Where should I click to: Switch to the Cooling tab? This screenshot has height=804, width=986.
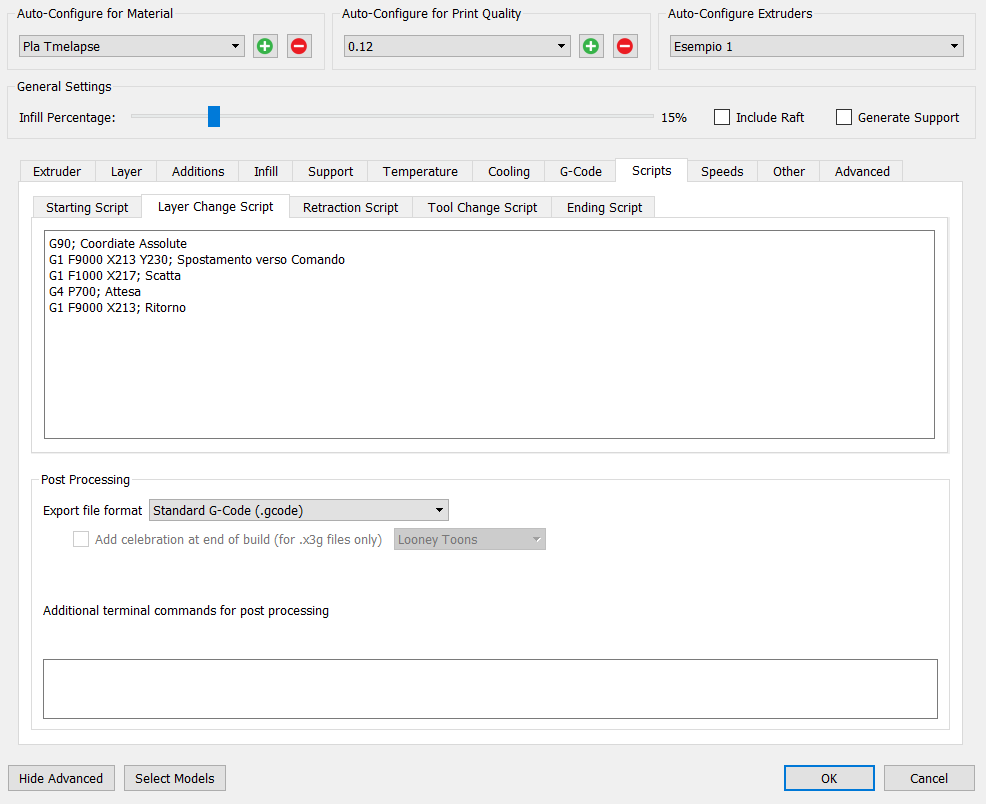point(509,172)
